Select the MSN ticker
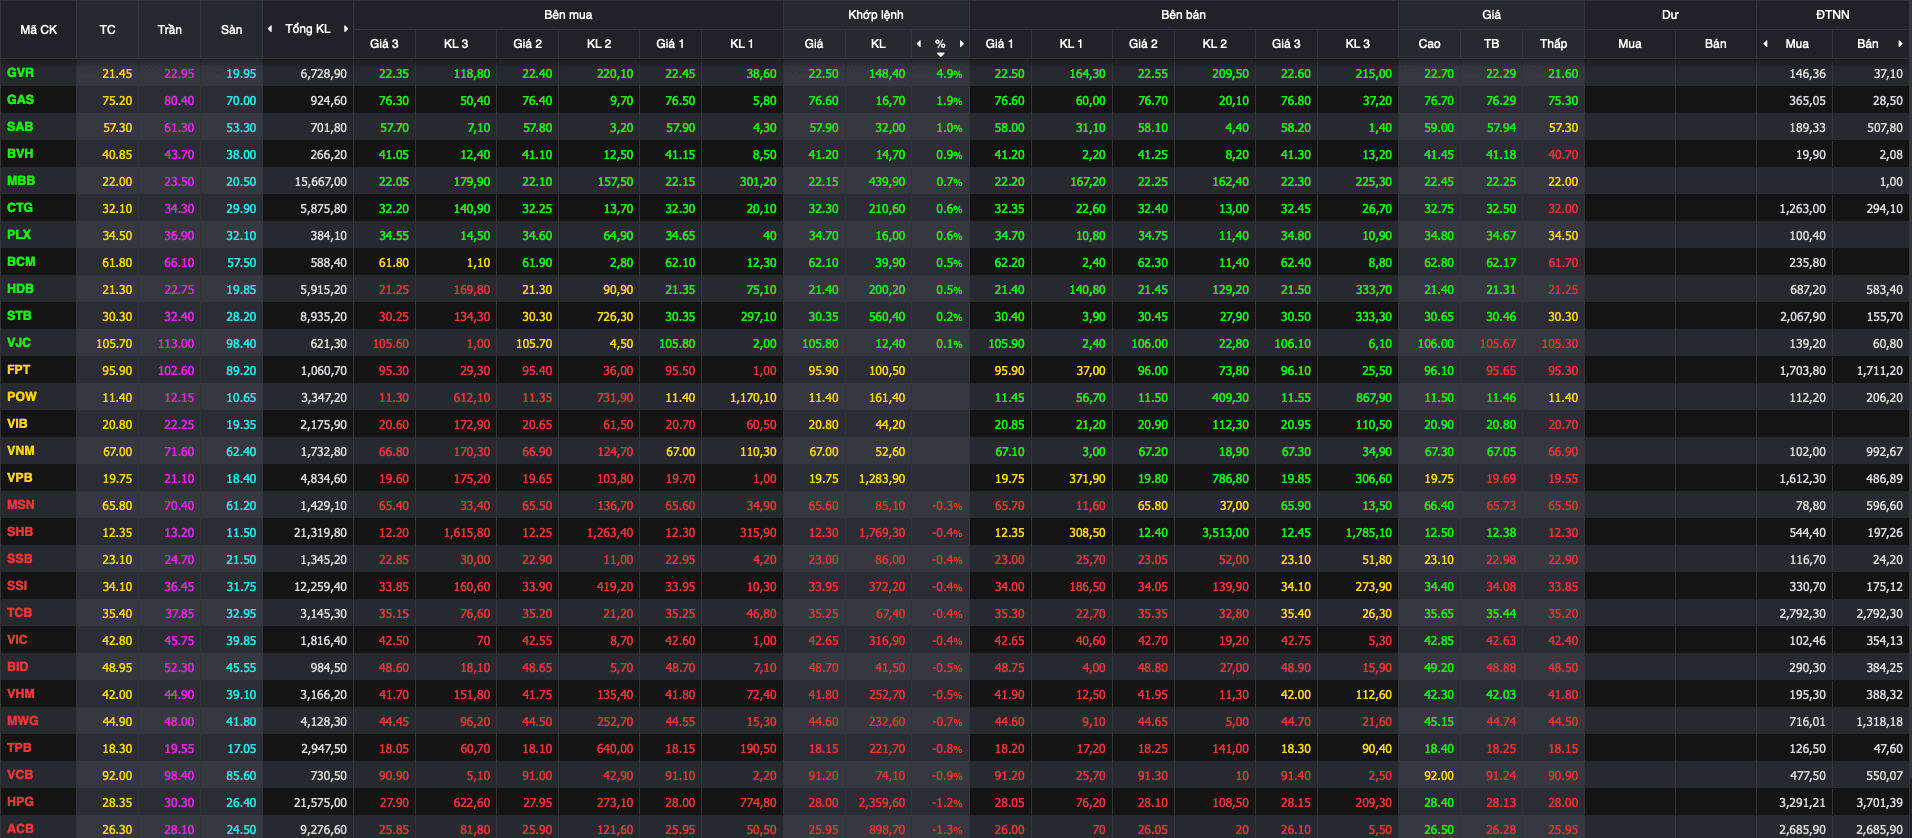1912x838 pixels. (21, 505)
